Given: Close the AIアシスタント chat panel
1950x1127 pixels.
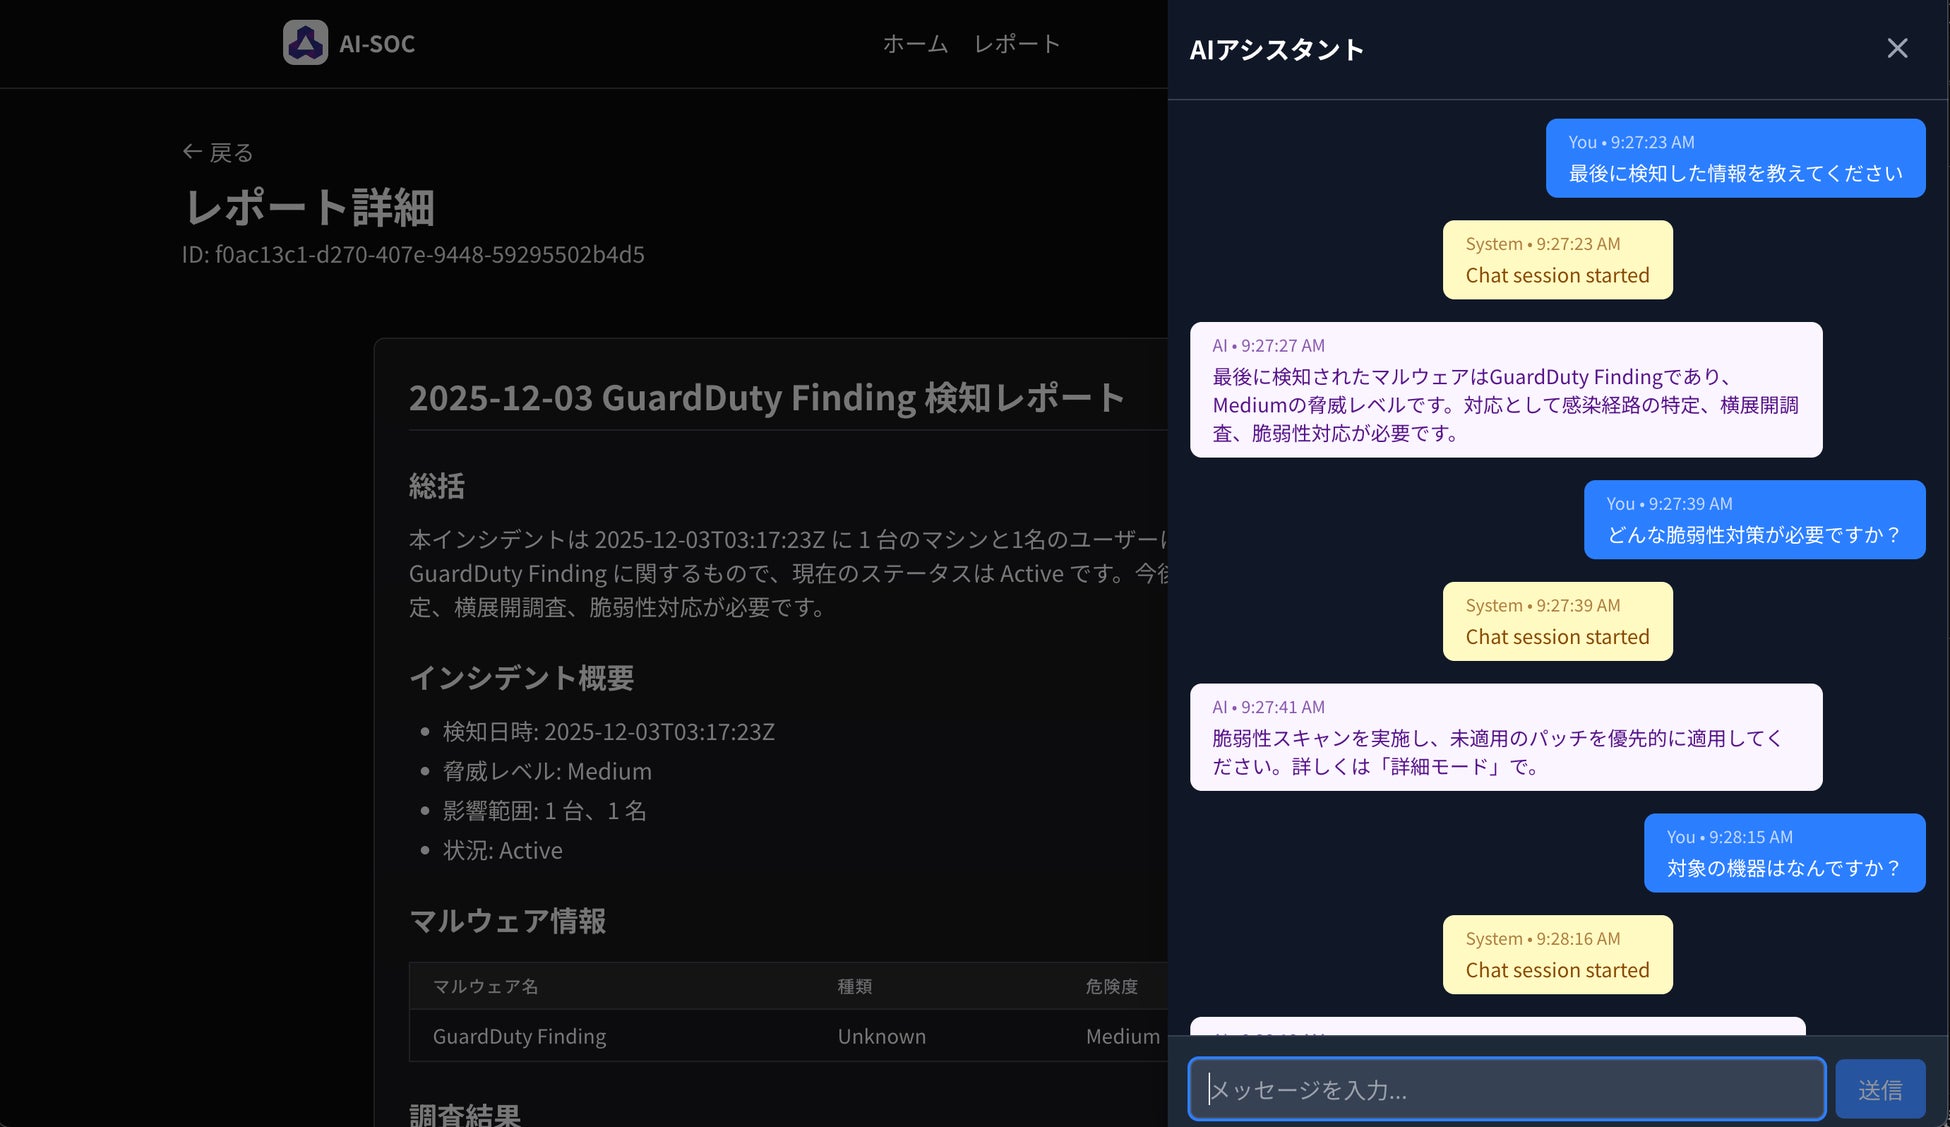Looking at the screenshot, I should click(1896, 48).
